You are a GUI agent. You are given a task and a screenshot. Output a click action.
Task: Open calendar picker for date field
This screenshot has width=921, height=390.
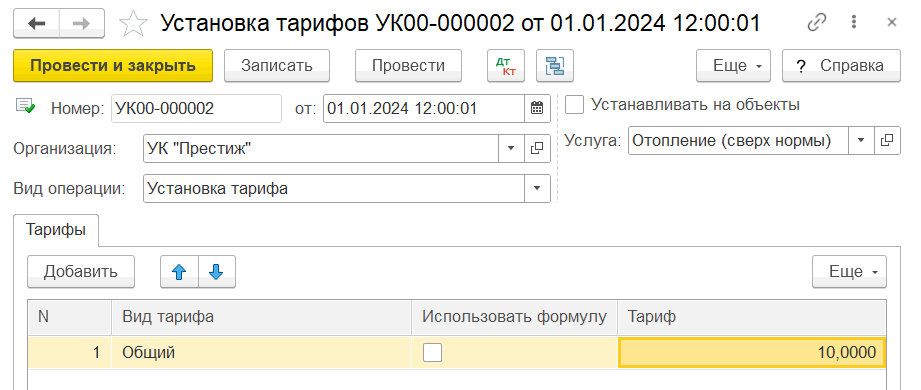(537, 108)
